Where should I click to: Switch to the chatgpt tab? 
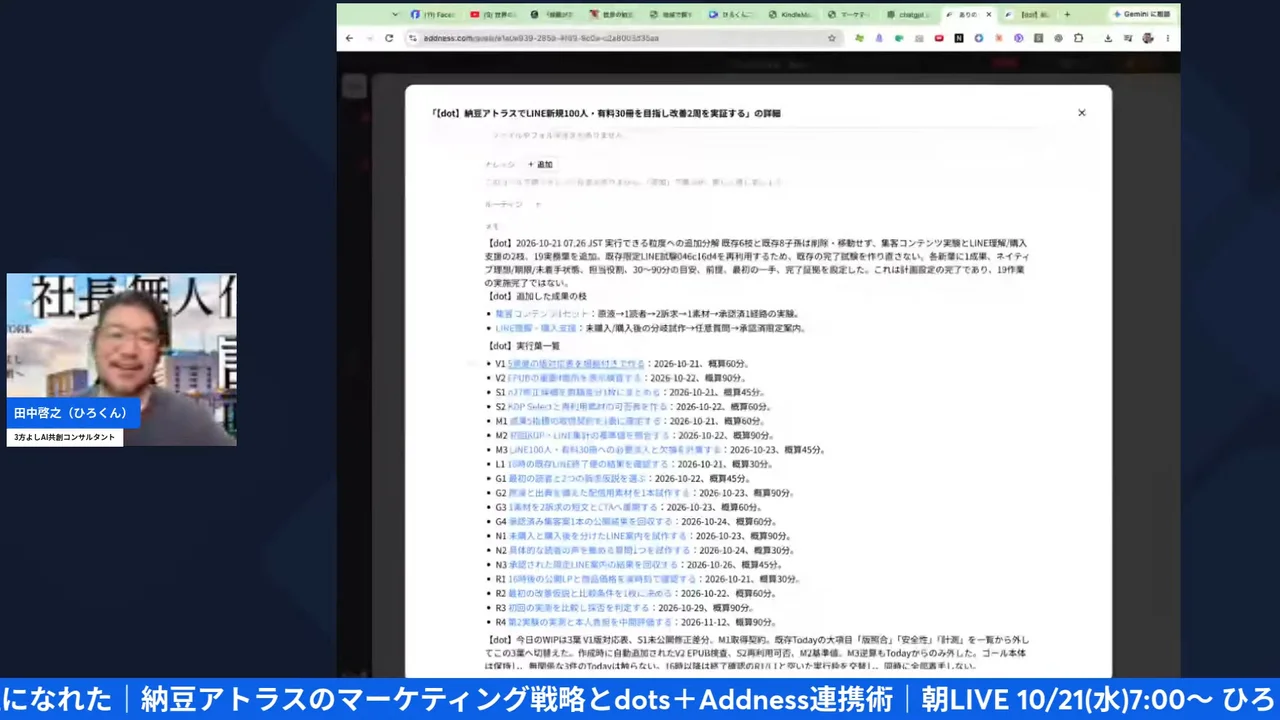908,14
